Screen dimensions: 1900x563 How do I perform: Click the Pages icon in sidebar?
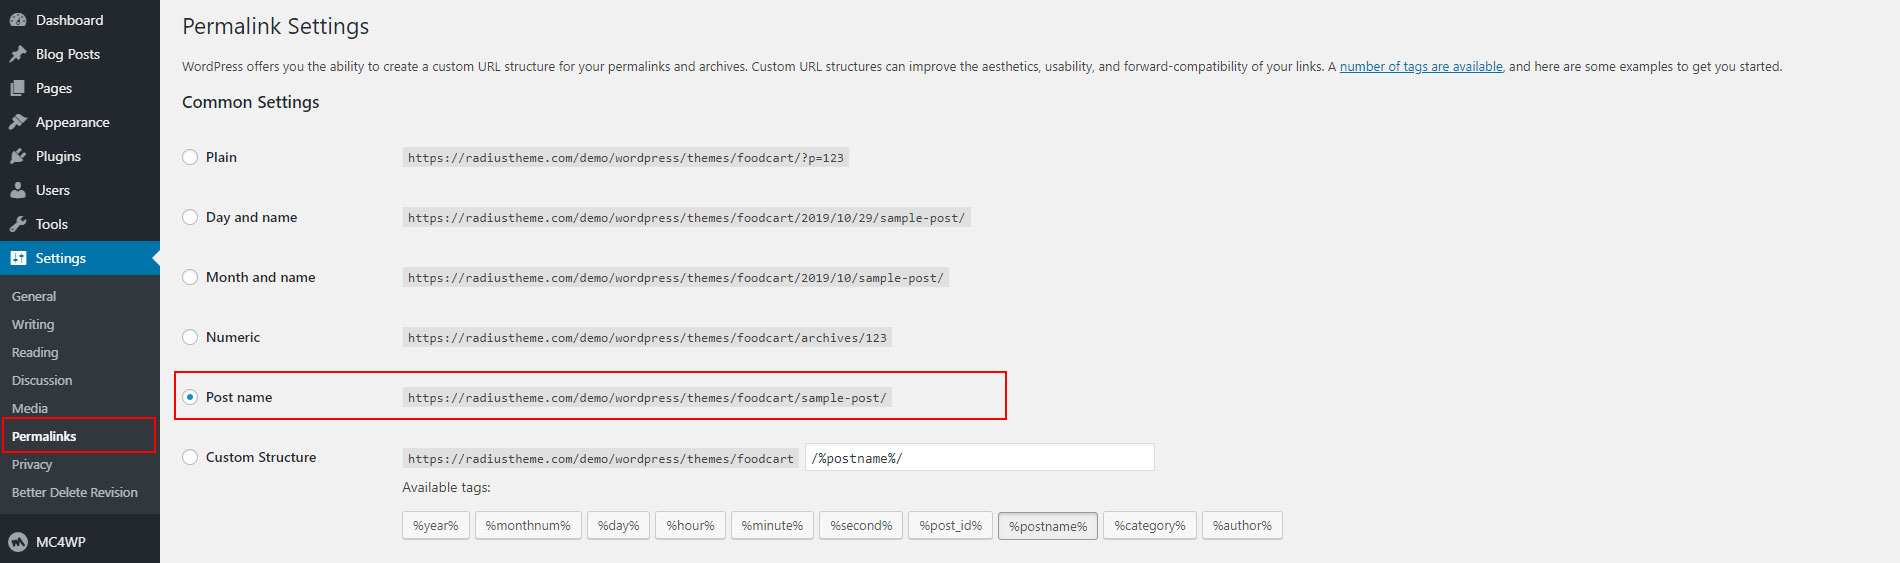(18, 88)
